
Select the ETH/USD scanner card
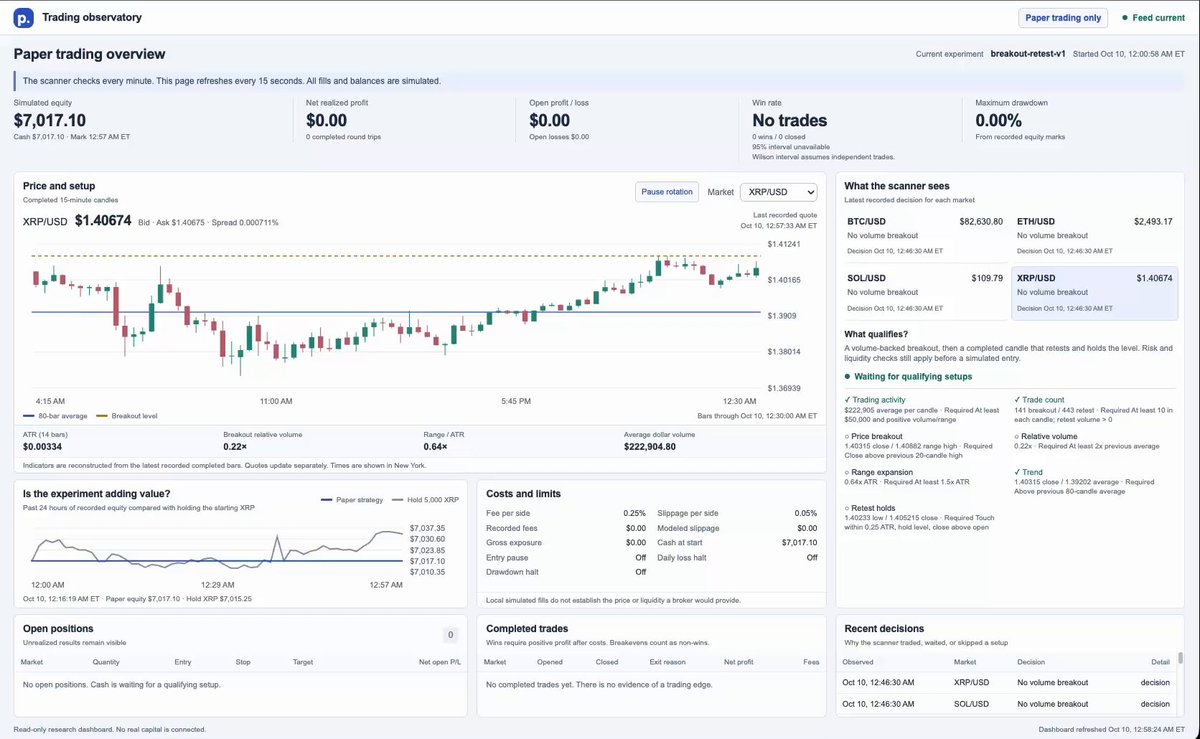[x=1095, y=234]
